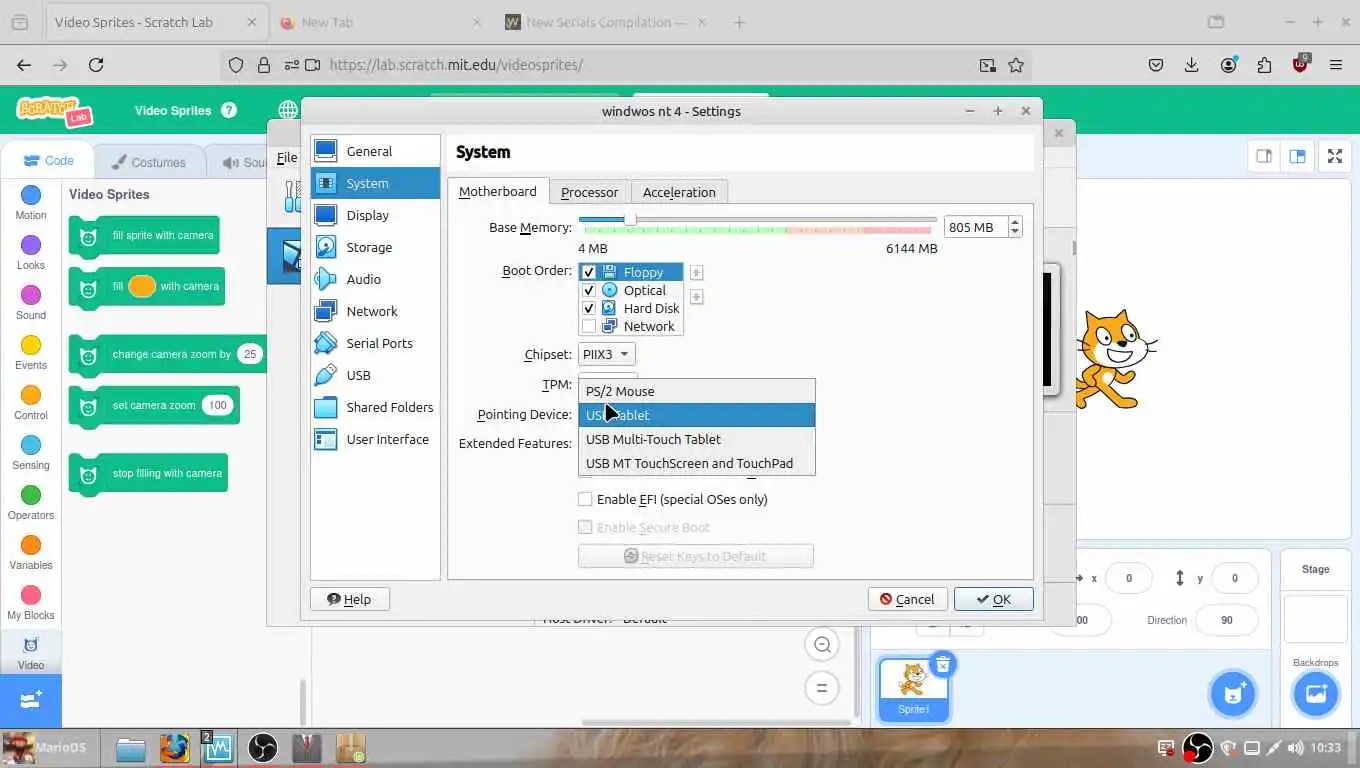Open Firefox from the taskbar
The width and height of the screenshot is (1360, 768).
click(174, 748)
